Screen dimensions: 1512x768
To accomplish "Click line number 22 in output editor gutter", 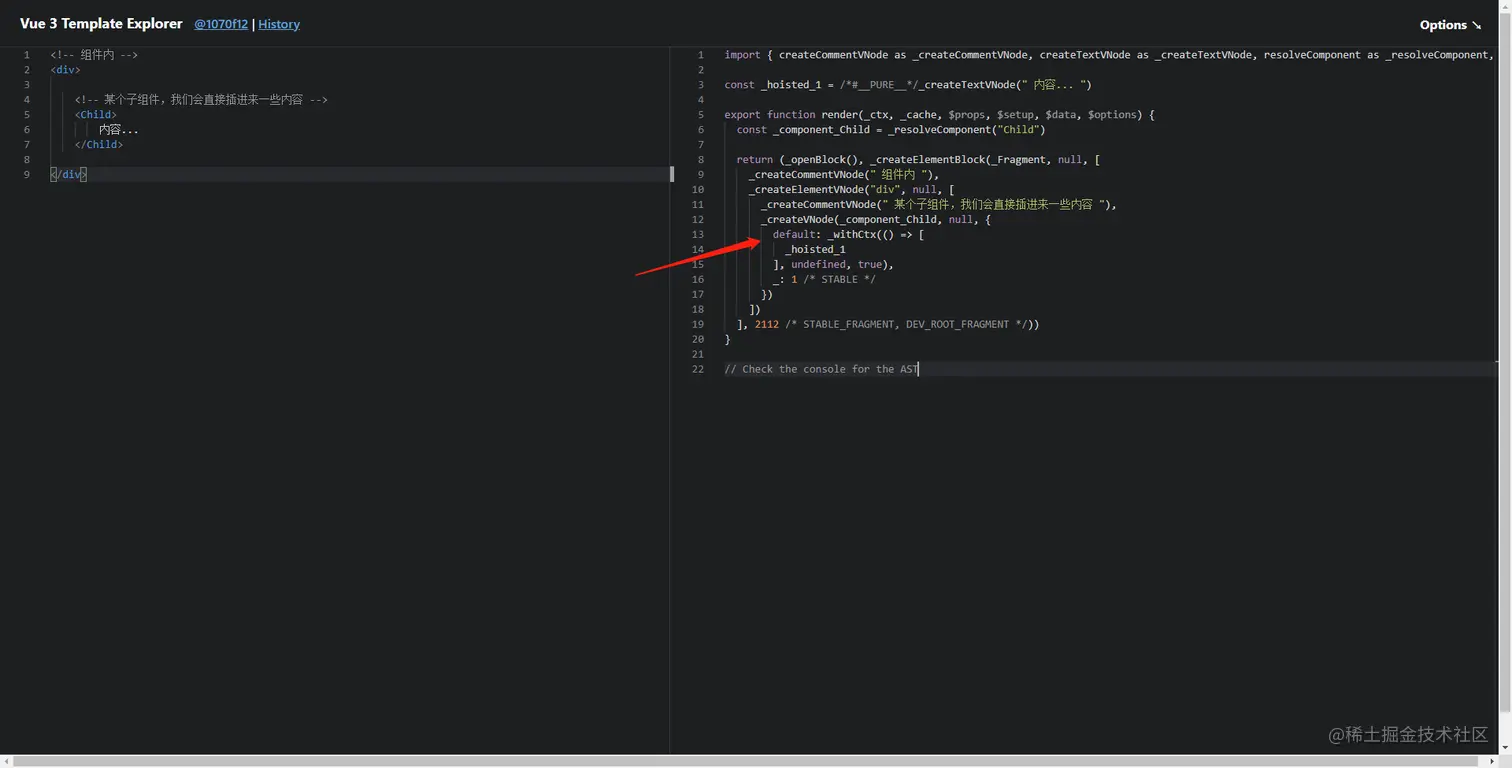I will 698,370.
